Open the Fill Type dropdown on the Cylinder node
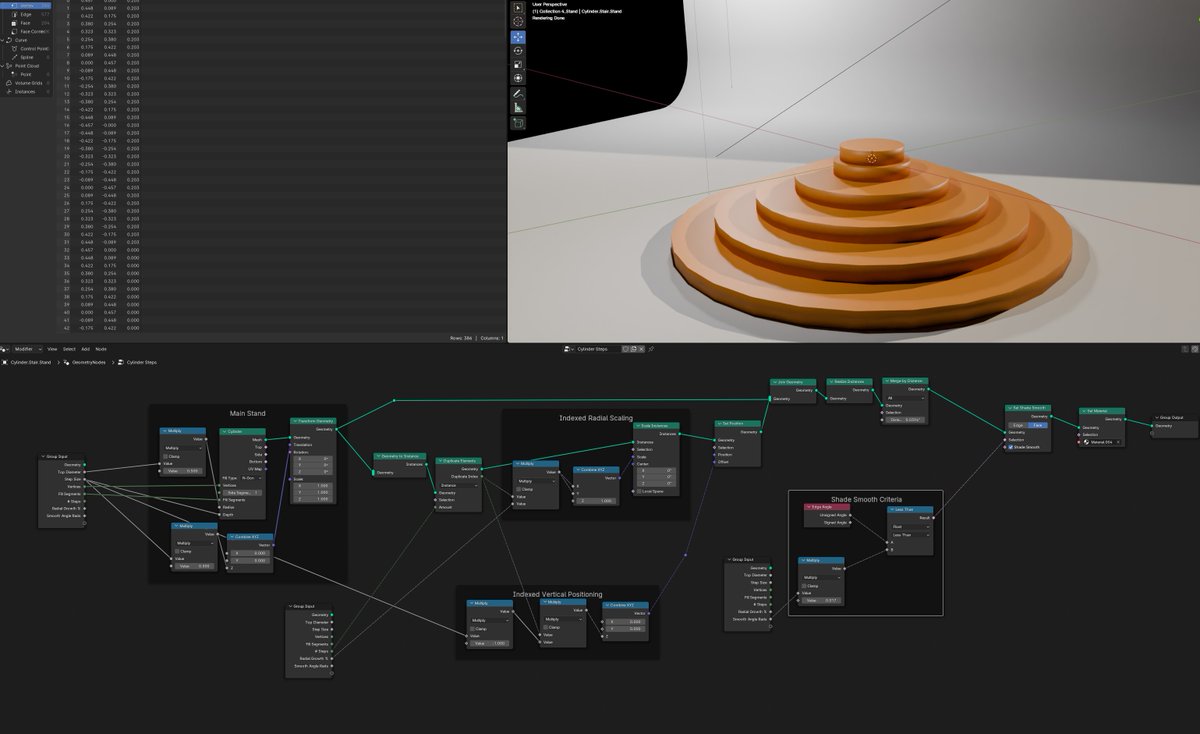Viewport: 1200px width, 734px height. [248, 478]
